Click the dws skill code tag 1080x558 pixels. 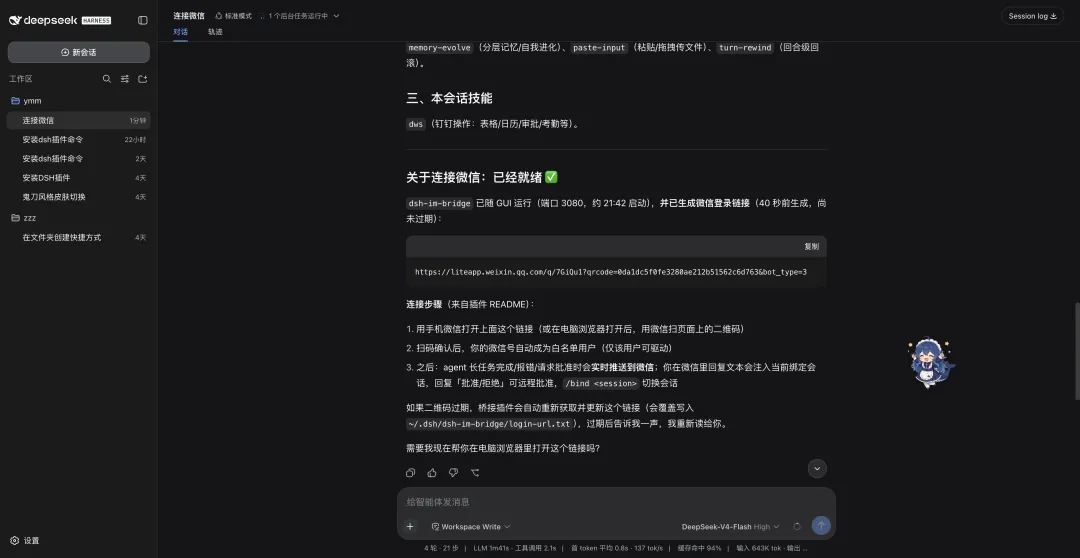click(x=416, y=125)
